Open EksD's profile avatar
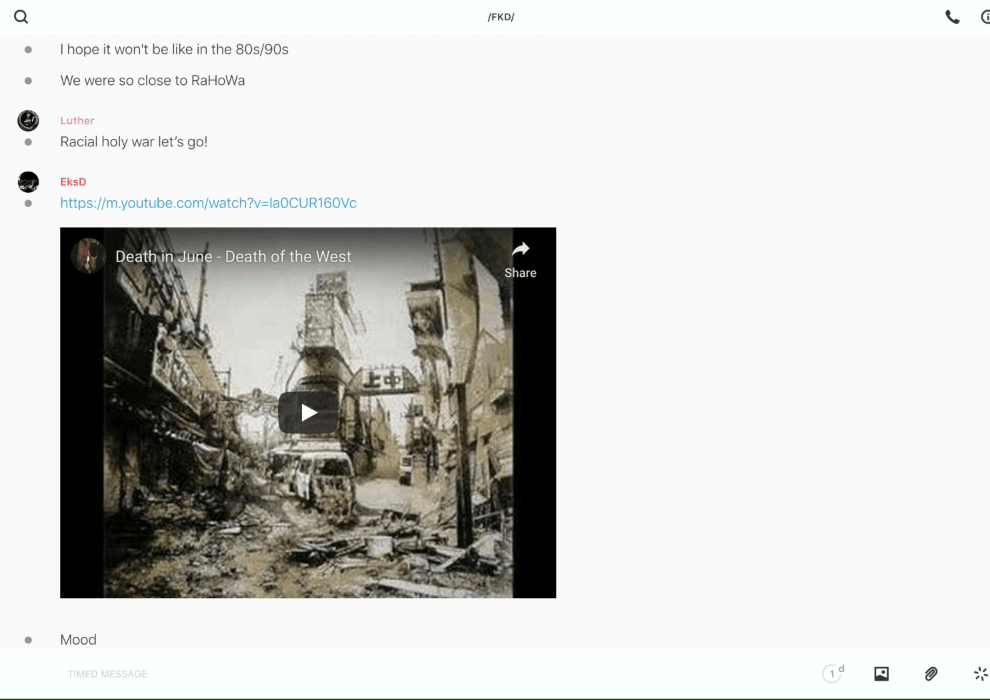Viewport: 990px width, 700px height. [x=28, y=182]
